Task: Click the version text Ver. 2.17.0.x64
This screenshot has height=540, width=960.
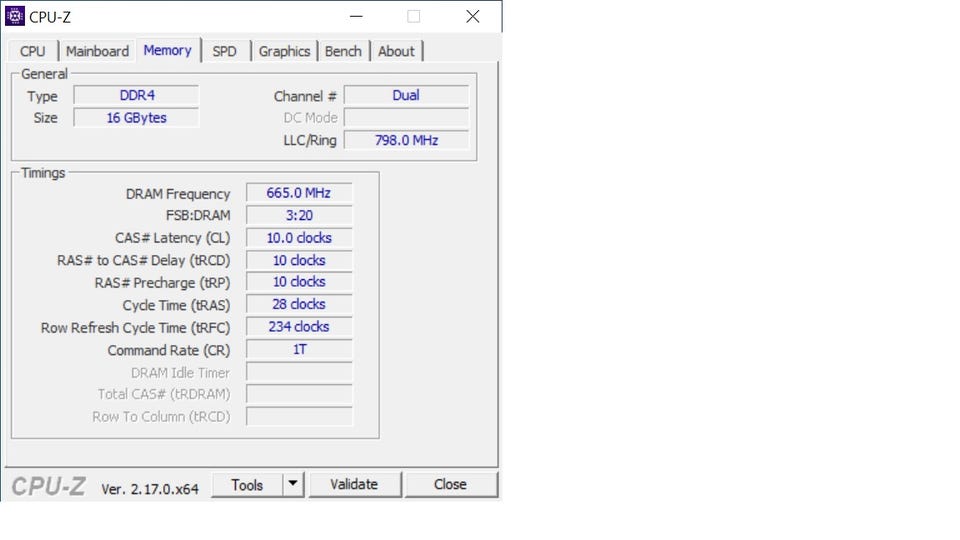Action: pos(150,489)
